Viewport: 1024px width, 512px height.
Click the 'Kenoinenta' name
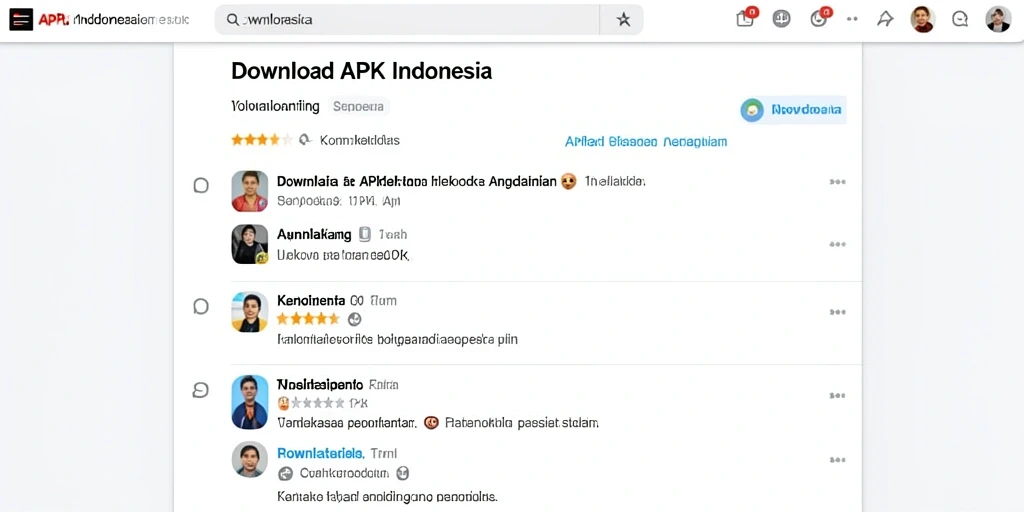(311, 301)
